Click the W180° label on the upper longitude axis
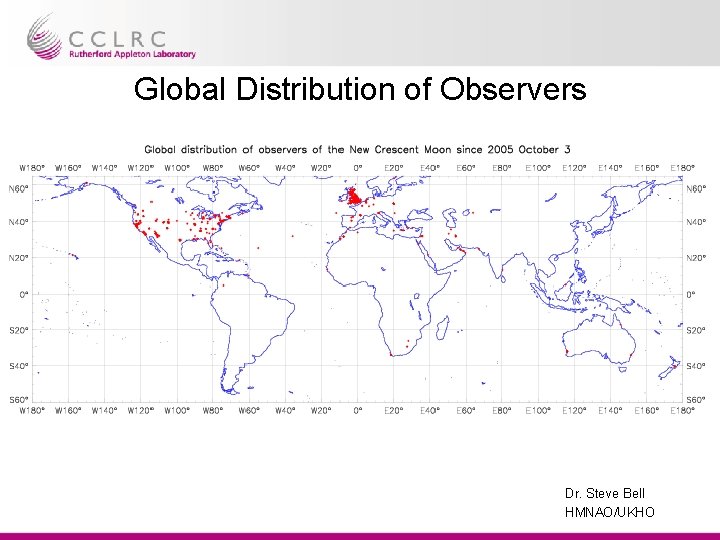Viewport: 720px width, 540px height. [32, 168]
